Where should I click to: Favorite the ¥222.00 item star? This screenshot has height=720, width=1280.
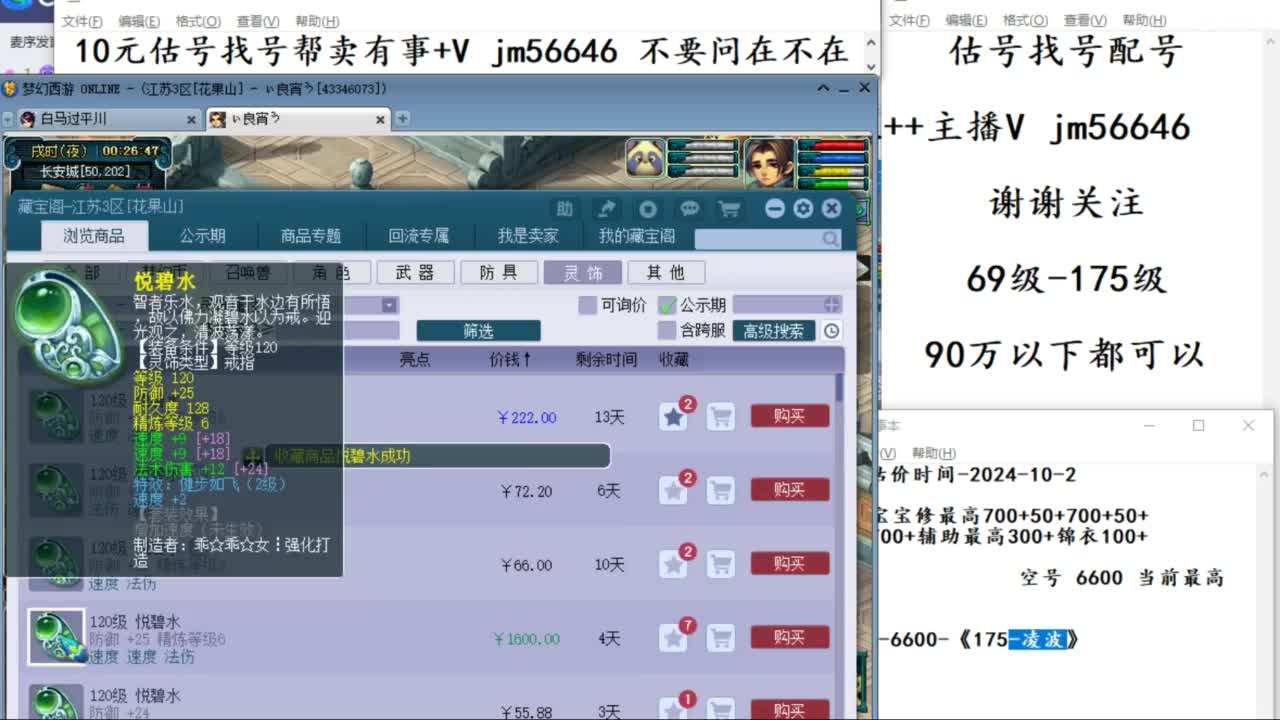[x=674, y=417]
